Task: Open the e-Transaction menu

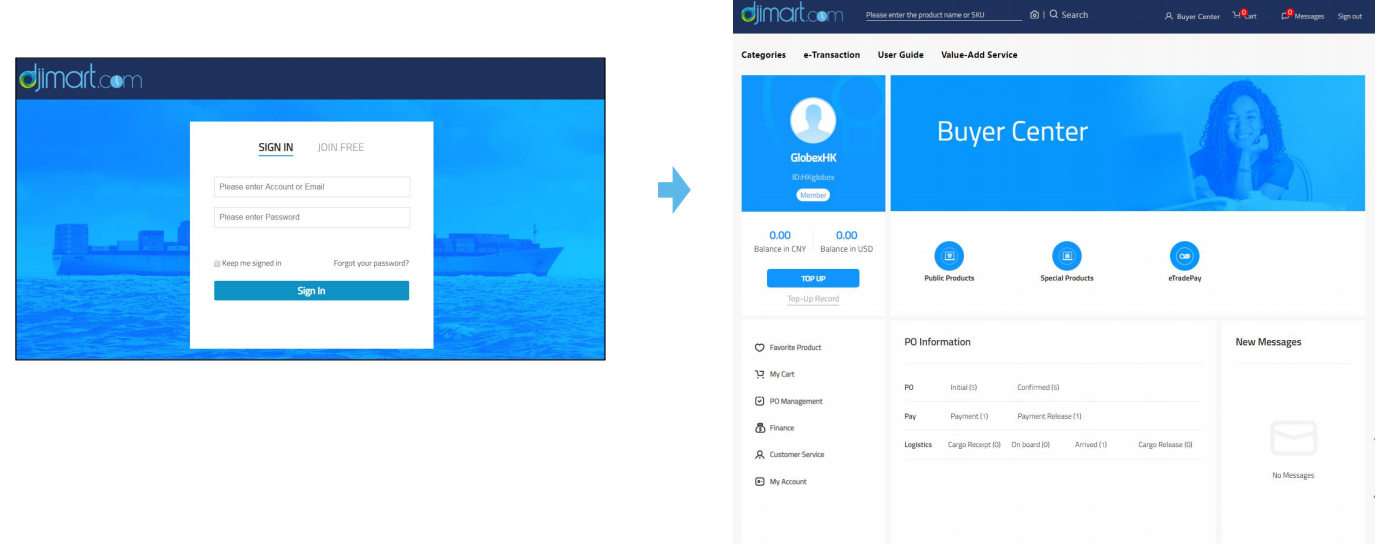Action: pos(832,55)
